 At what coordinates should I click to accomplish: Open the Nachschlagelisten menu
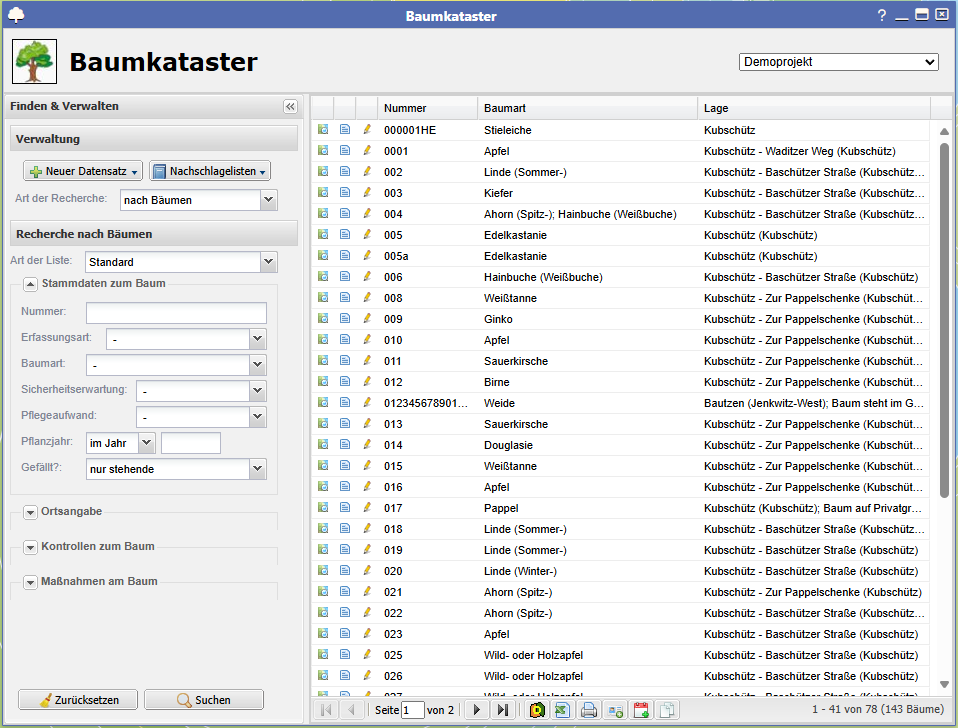coord(210,172)
